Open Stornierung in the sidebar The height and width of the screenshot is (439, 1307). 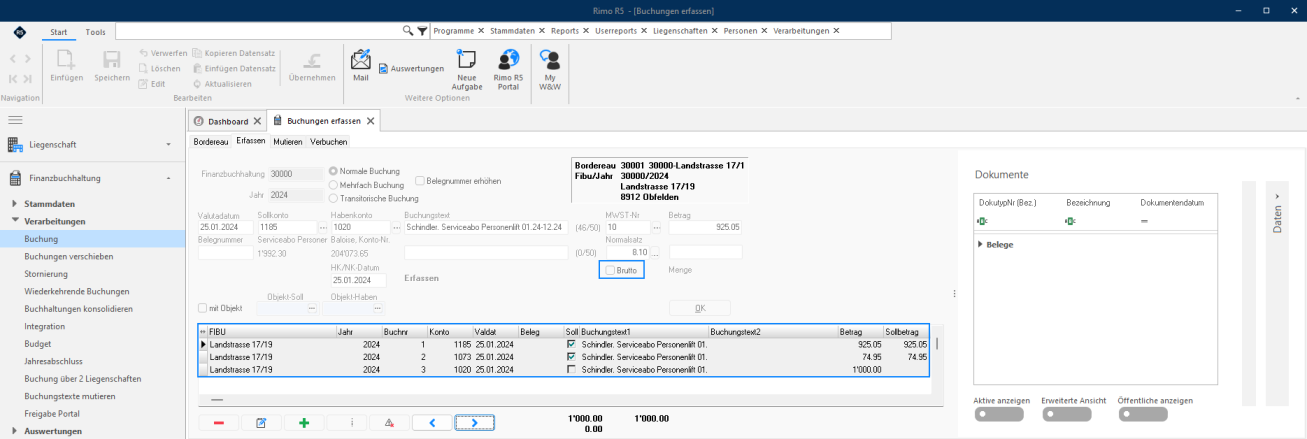[46, 274]
